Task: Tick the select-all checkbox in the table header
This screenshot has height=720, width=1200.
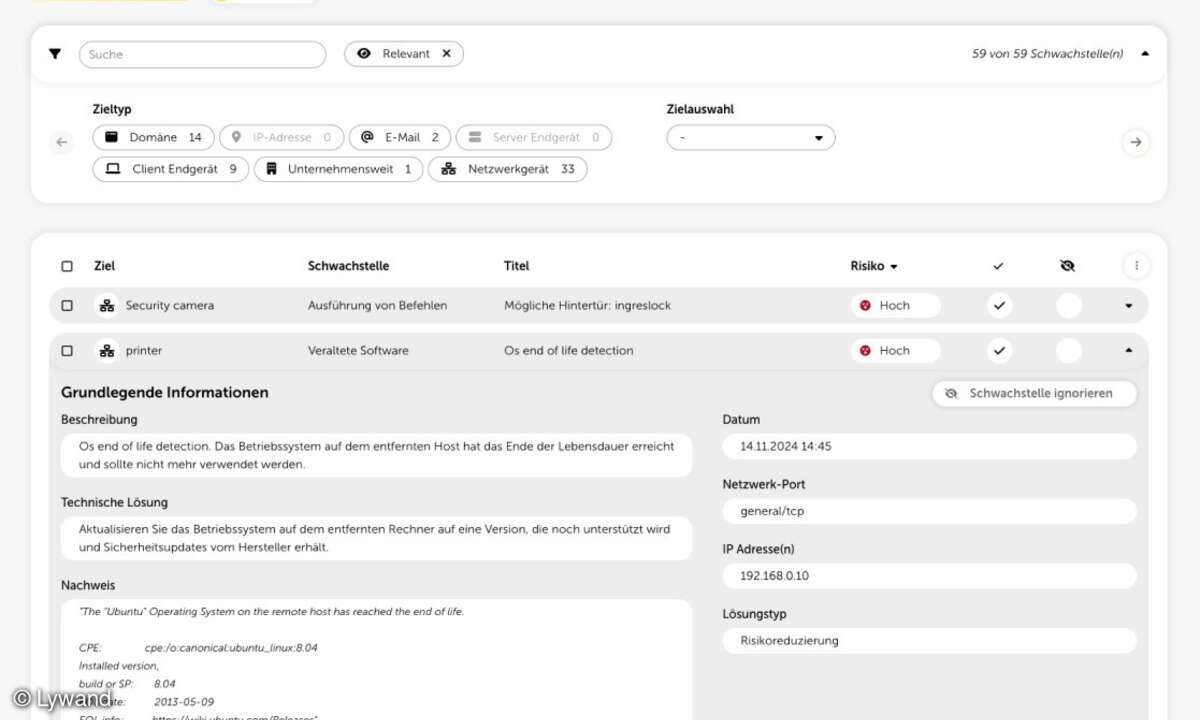Action: click(x=67, y=266)
